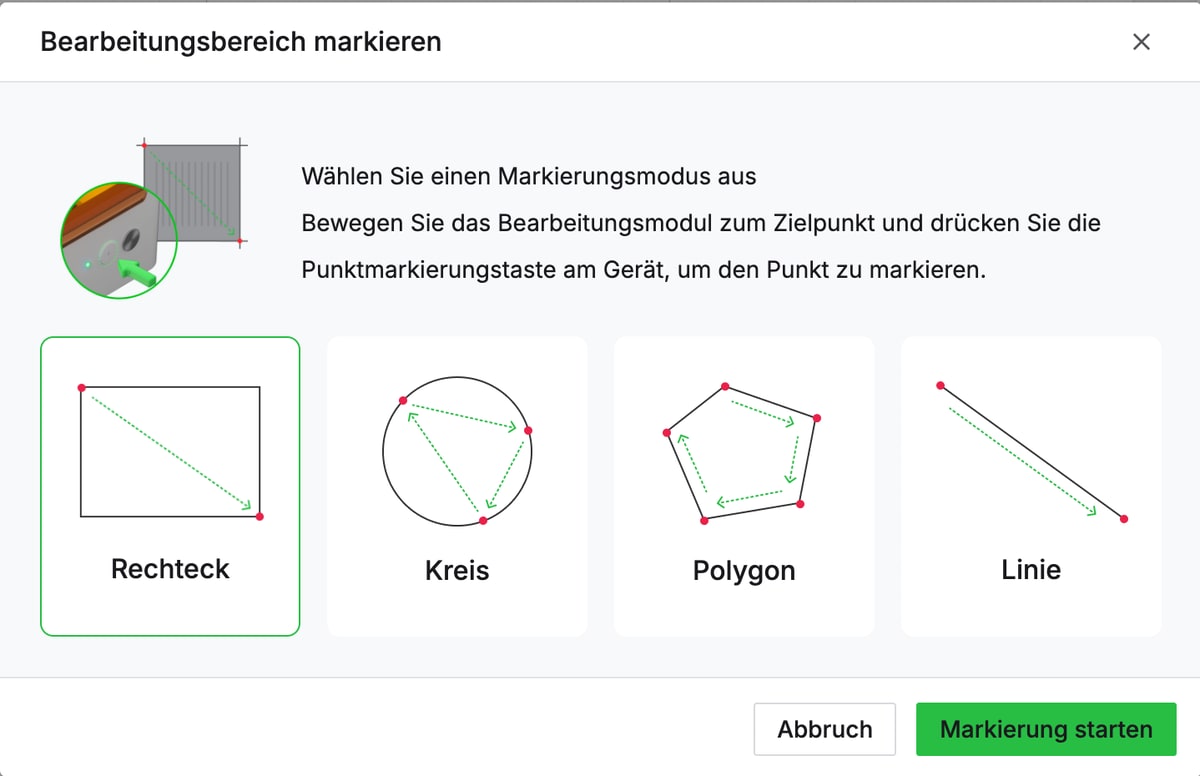
Task: Choose the pentagon polygon diagram icon
Action: point(744,452)
